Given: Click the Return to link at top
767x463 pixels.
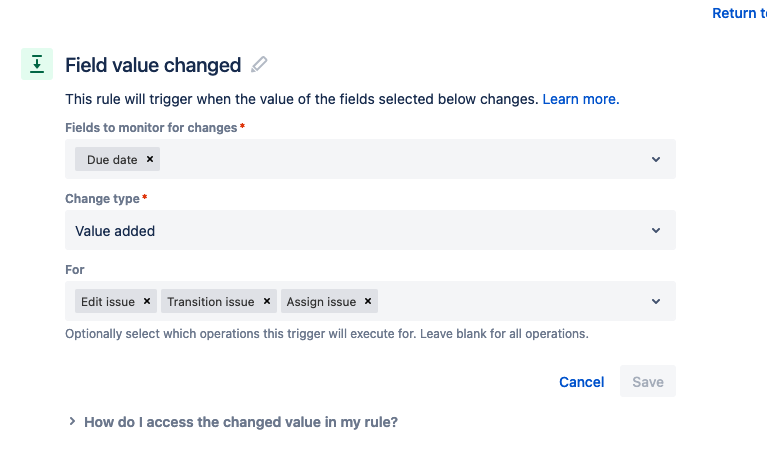Looking at the screenshot, I should pos(738,13).
